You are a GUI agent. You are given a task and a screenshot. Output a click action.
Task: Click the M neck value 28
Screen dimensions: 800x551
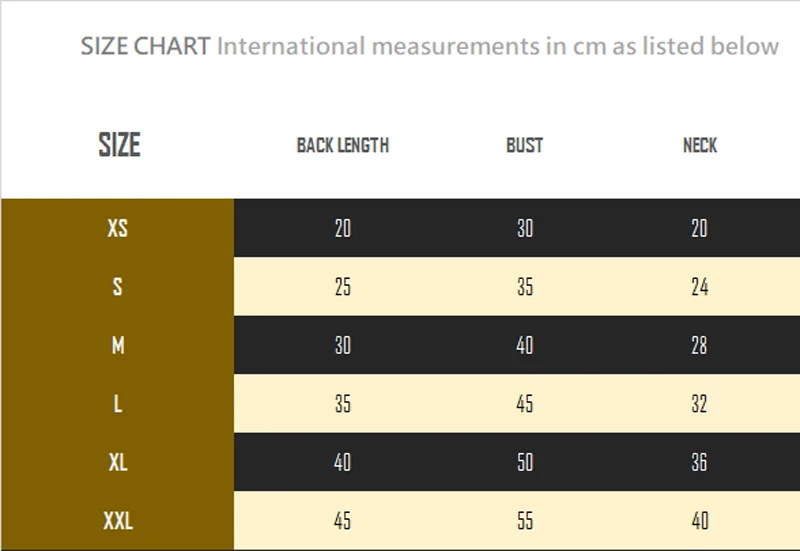700,346
